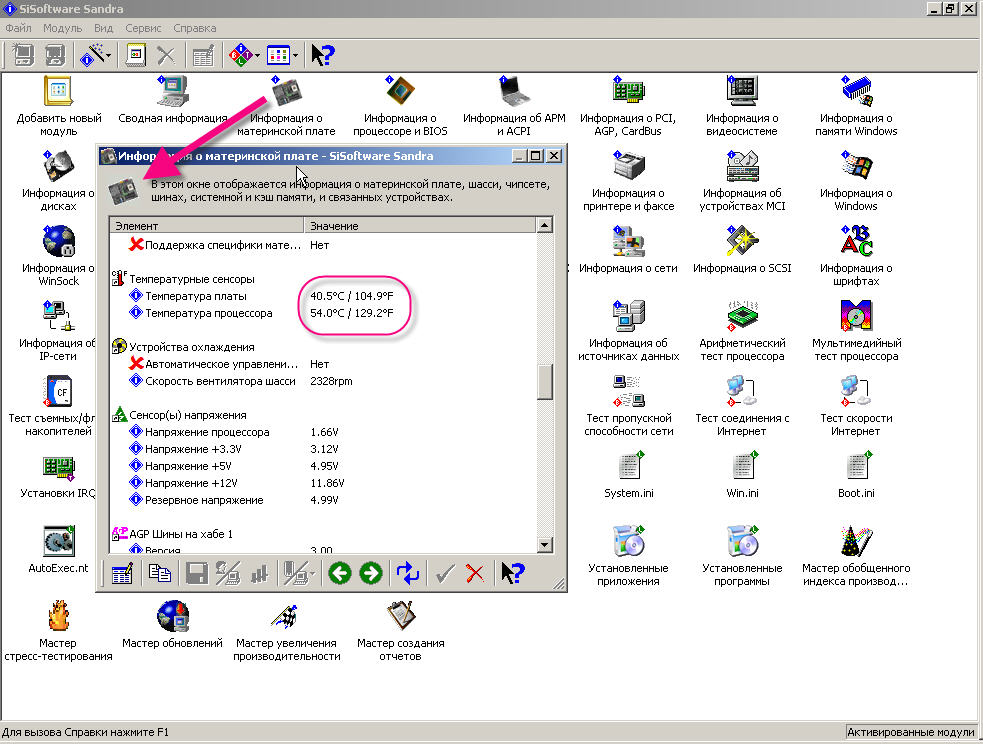Viewport: 983px width, 744px height.
Task: Launch Мастер увеличения производительности
Action: tap(286, 632)
